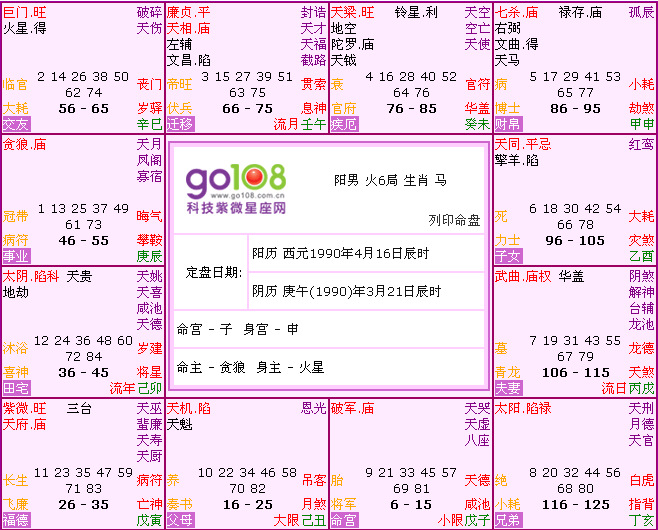Click the 迁移 palace label

coord(180,124)
